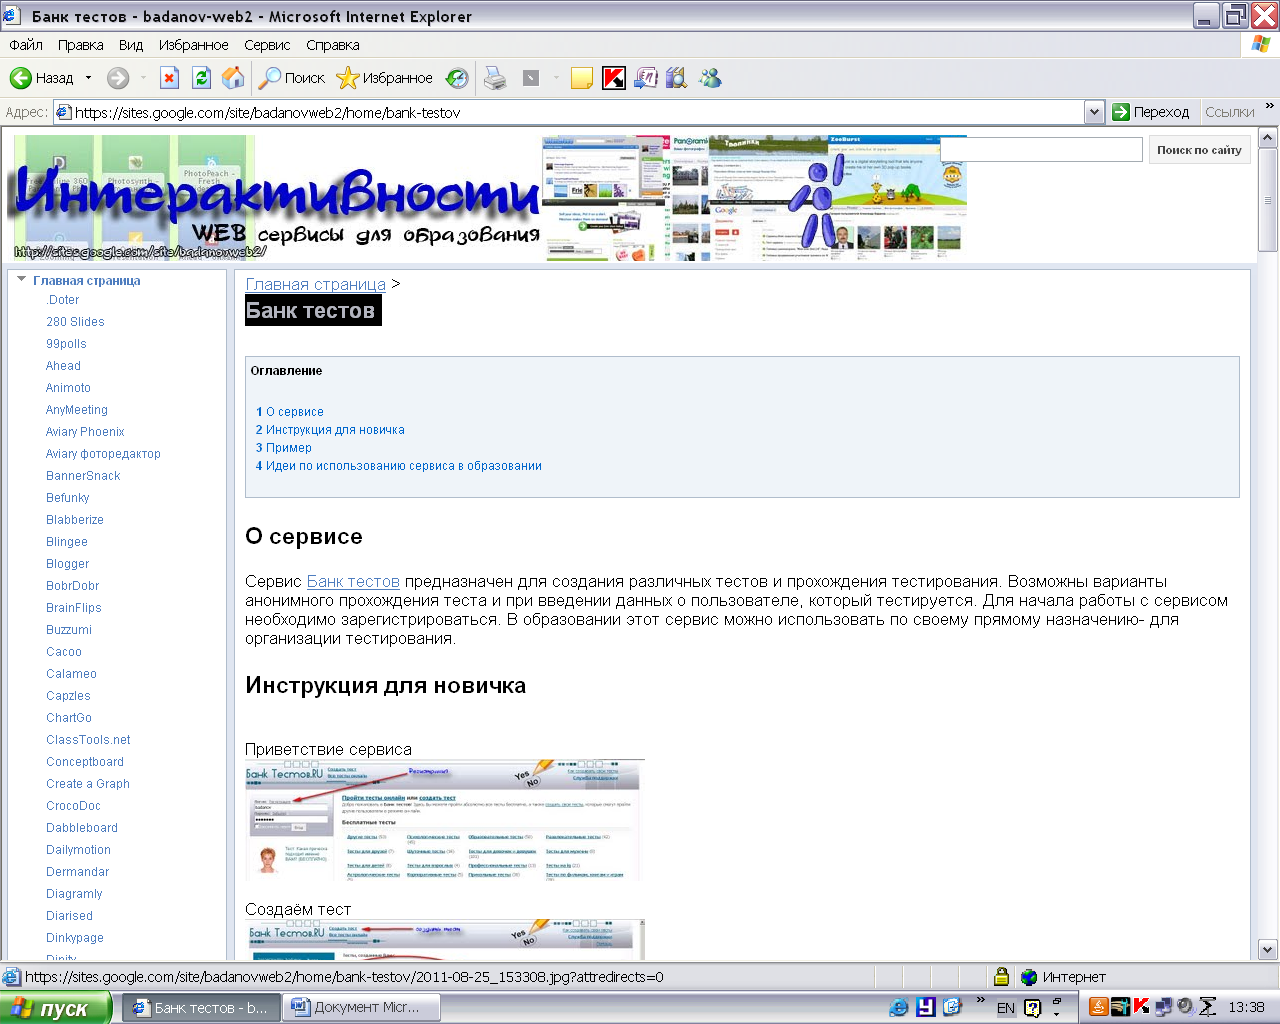
Task: Open the Diagramly sidebar link
Action: pos(74,894)
